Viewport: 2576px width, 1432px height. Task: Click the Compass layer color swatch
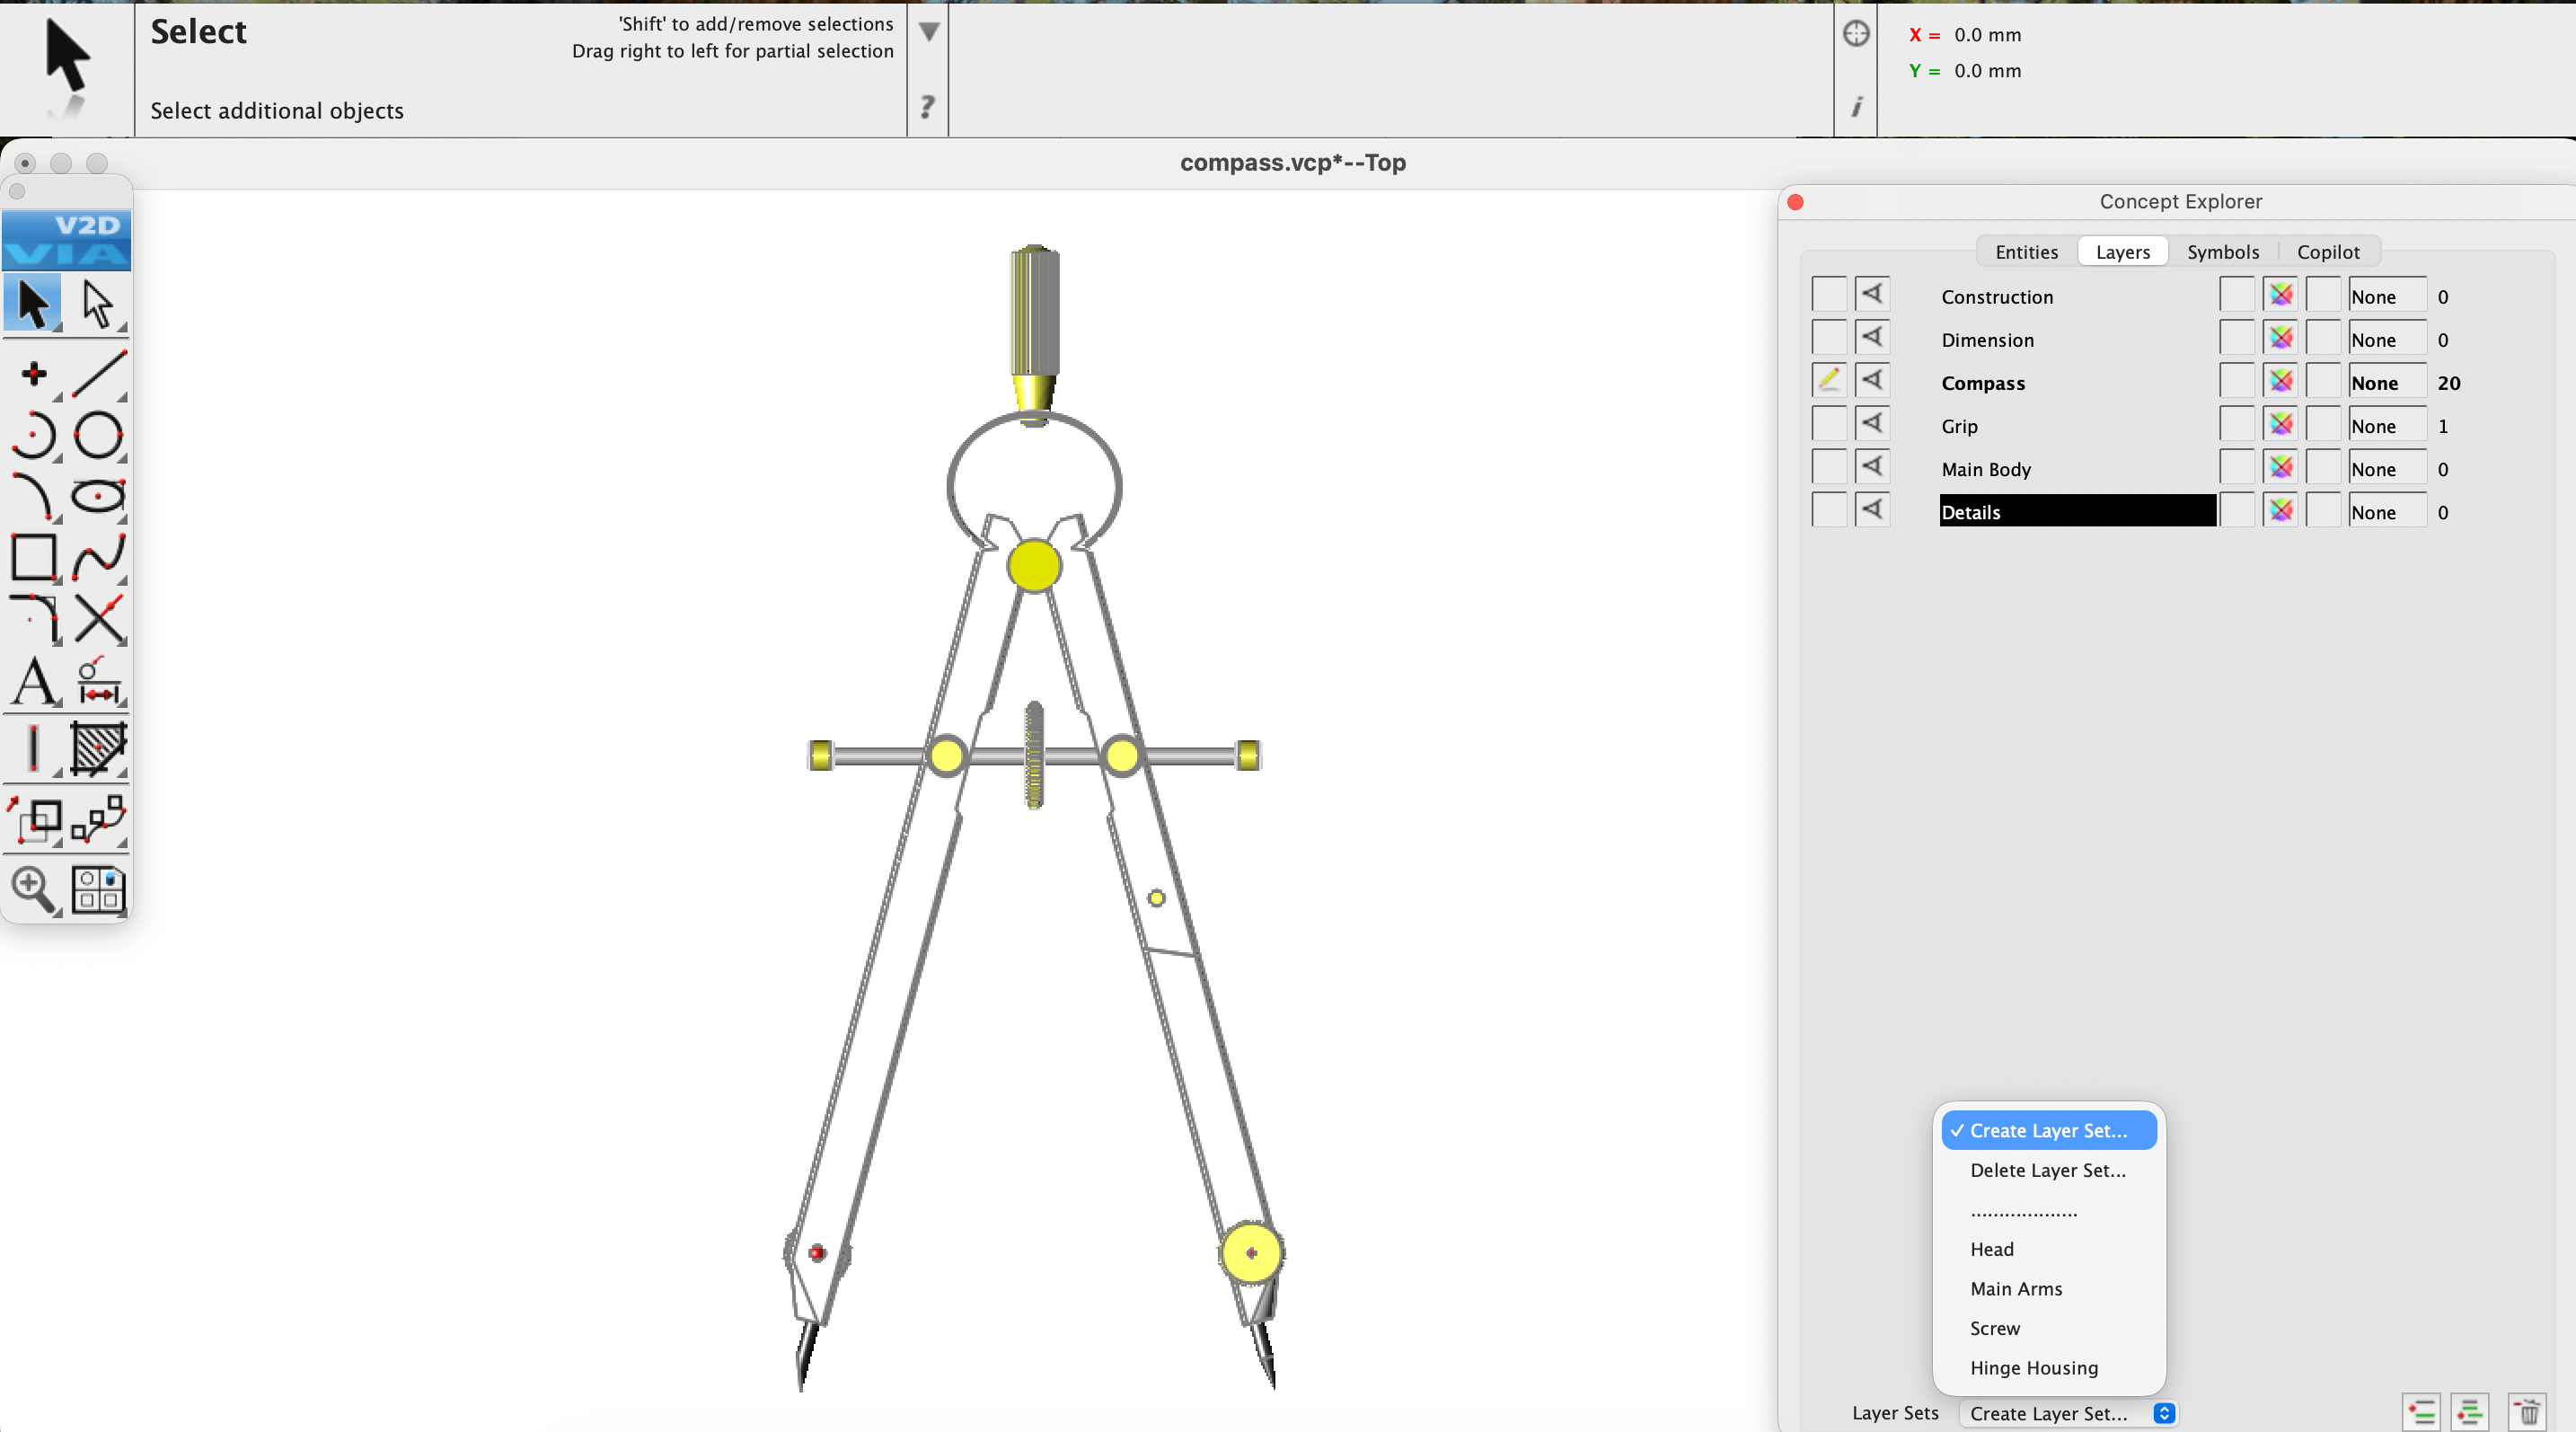(2280, 382)
